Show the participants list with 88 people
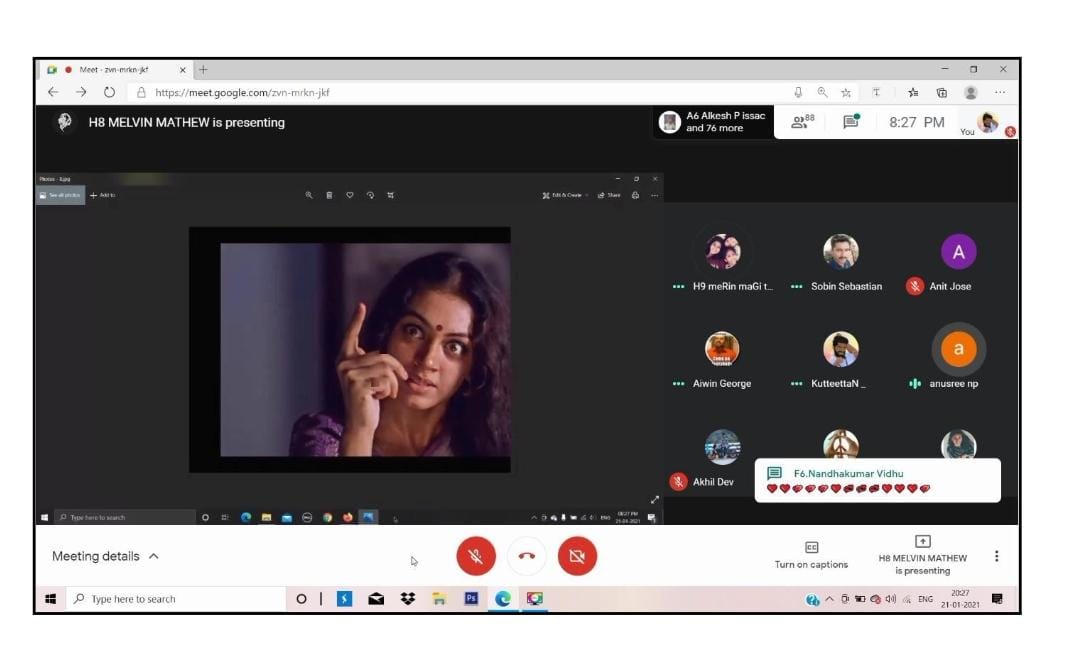The width and height of the screenshot is (1080, 658). [802, 122]
